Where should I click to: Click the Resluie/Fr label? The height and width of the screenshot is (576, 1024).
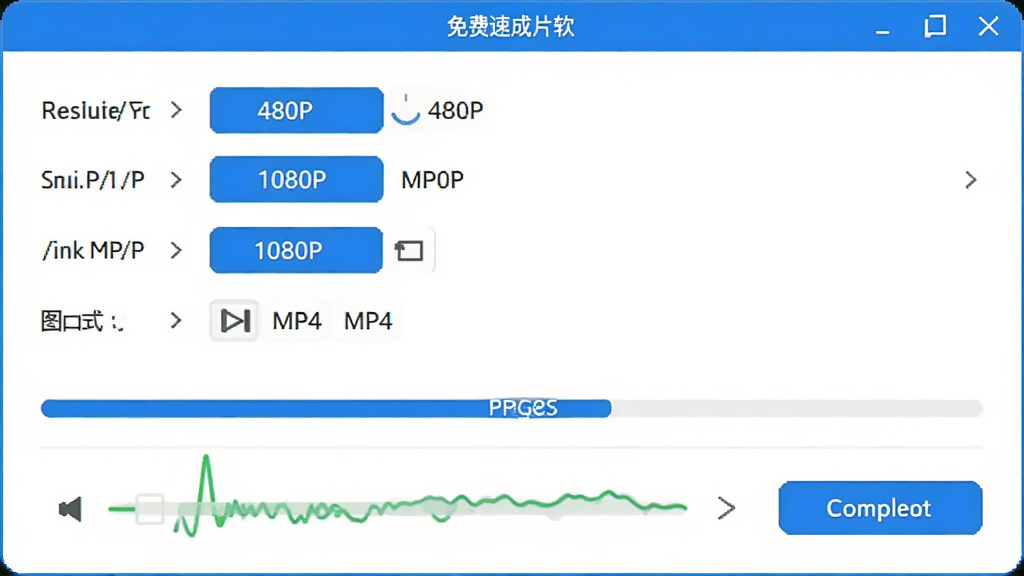[95, 110]
